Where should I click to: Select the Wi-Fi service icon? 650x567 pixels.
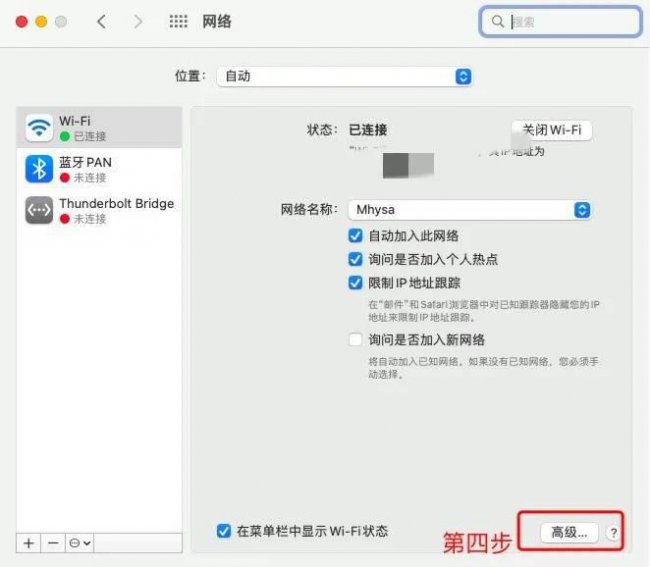[x=39, y=128]
